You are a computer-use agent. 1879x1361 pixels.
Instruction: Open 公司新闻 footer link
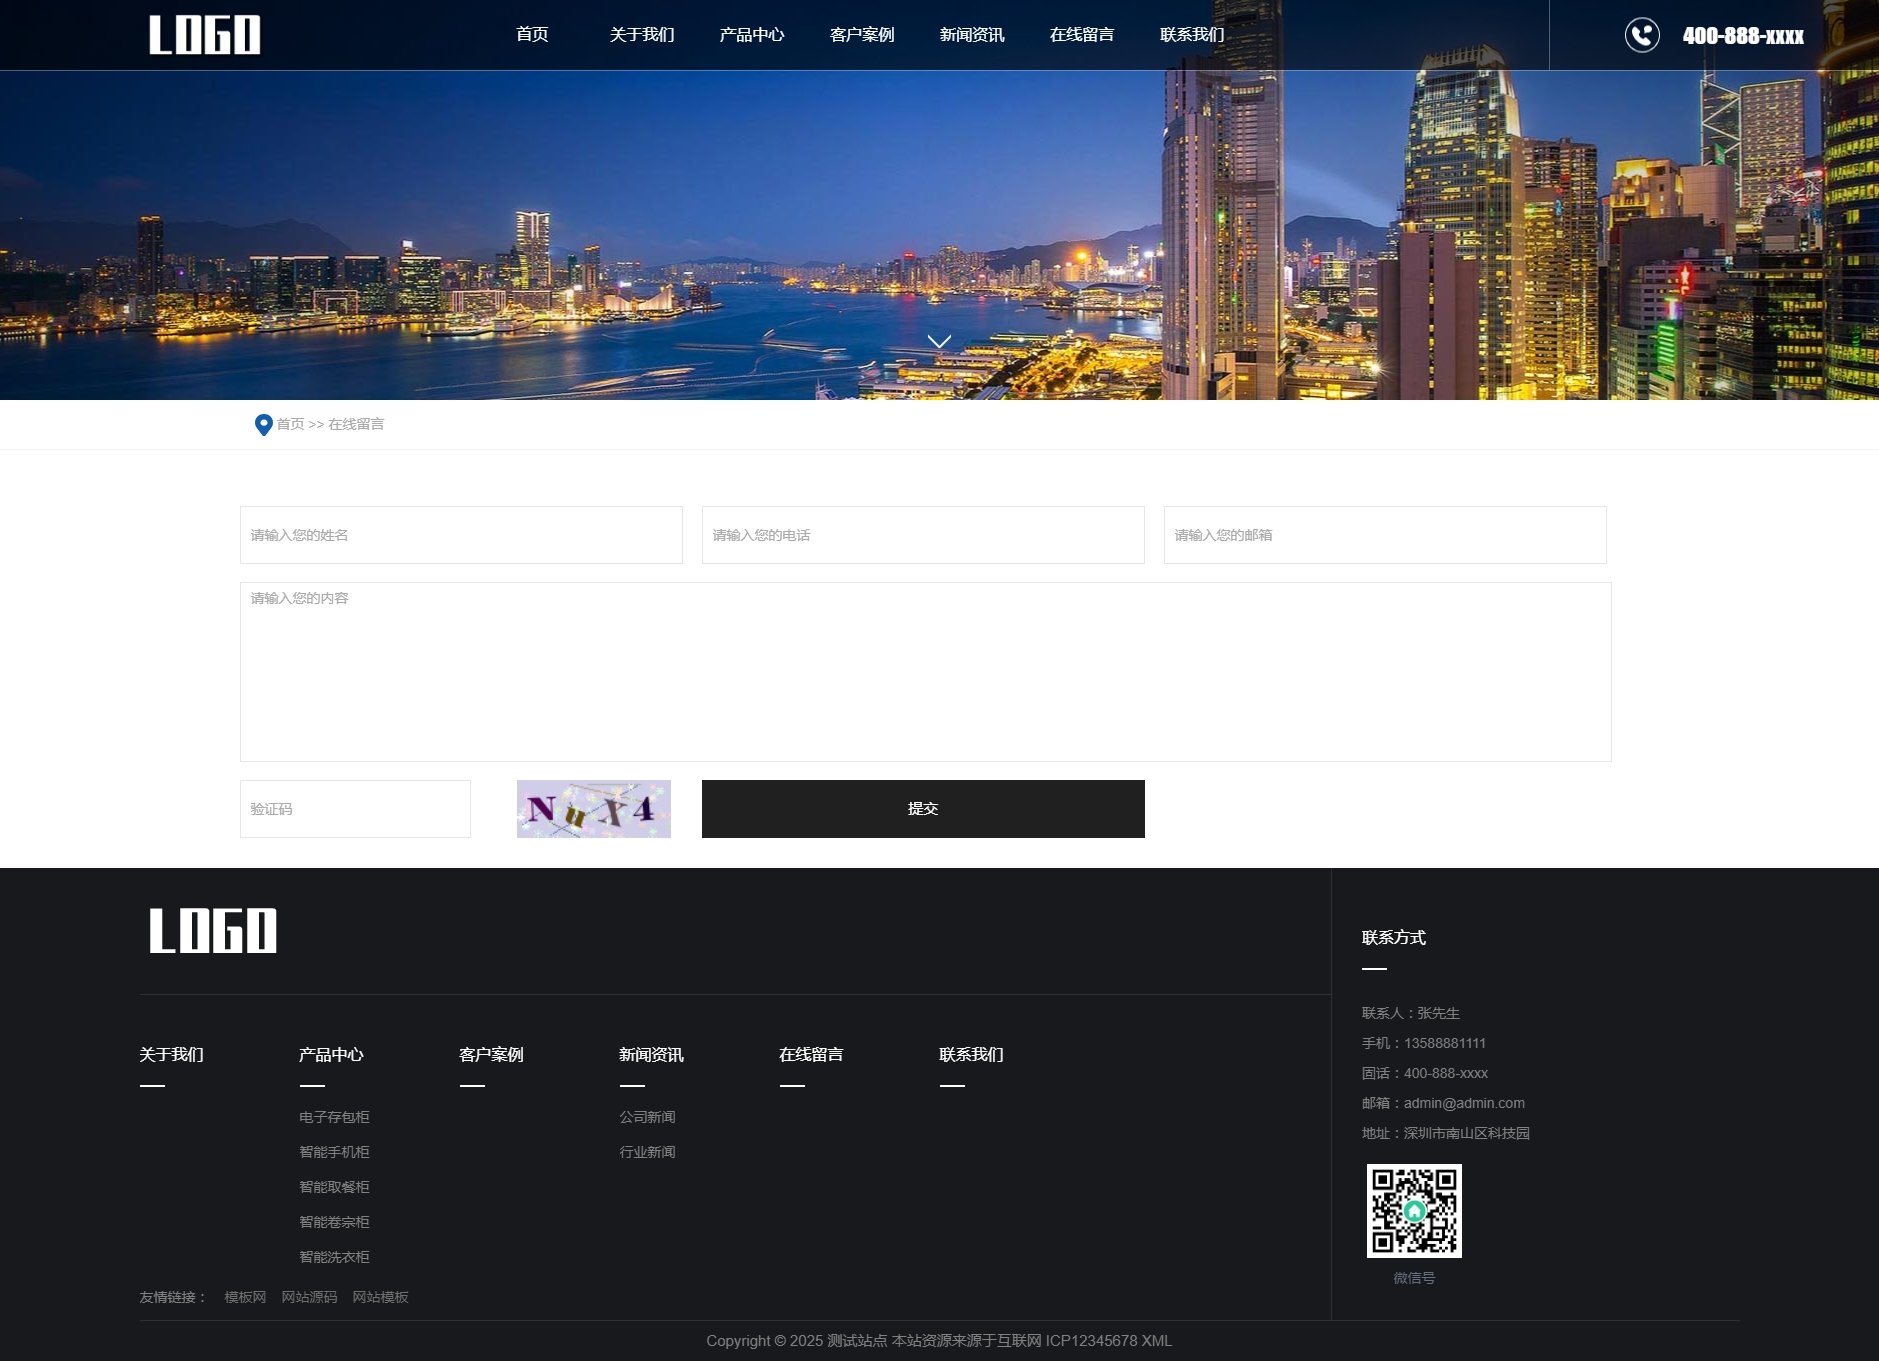(x=647, y=1117)
